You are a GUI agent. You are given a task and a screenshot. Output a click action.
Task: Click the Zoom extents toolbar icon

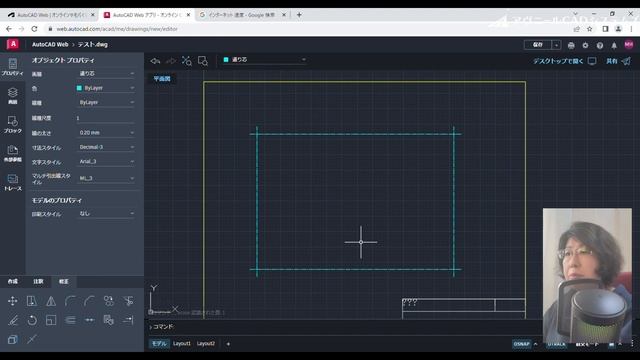pos(187,61)
